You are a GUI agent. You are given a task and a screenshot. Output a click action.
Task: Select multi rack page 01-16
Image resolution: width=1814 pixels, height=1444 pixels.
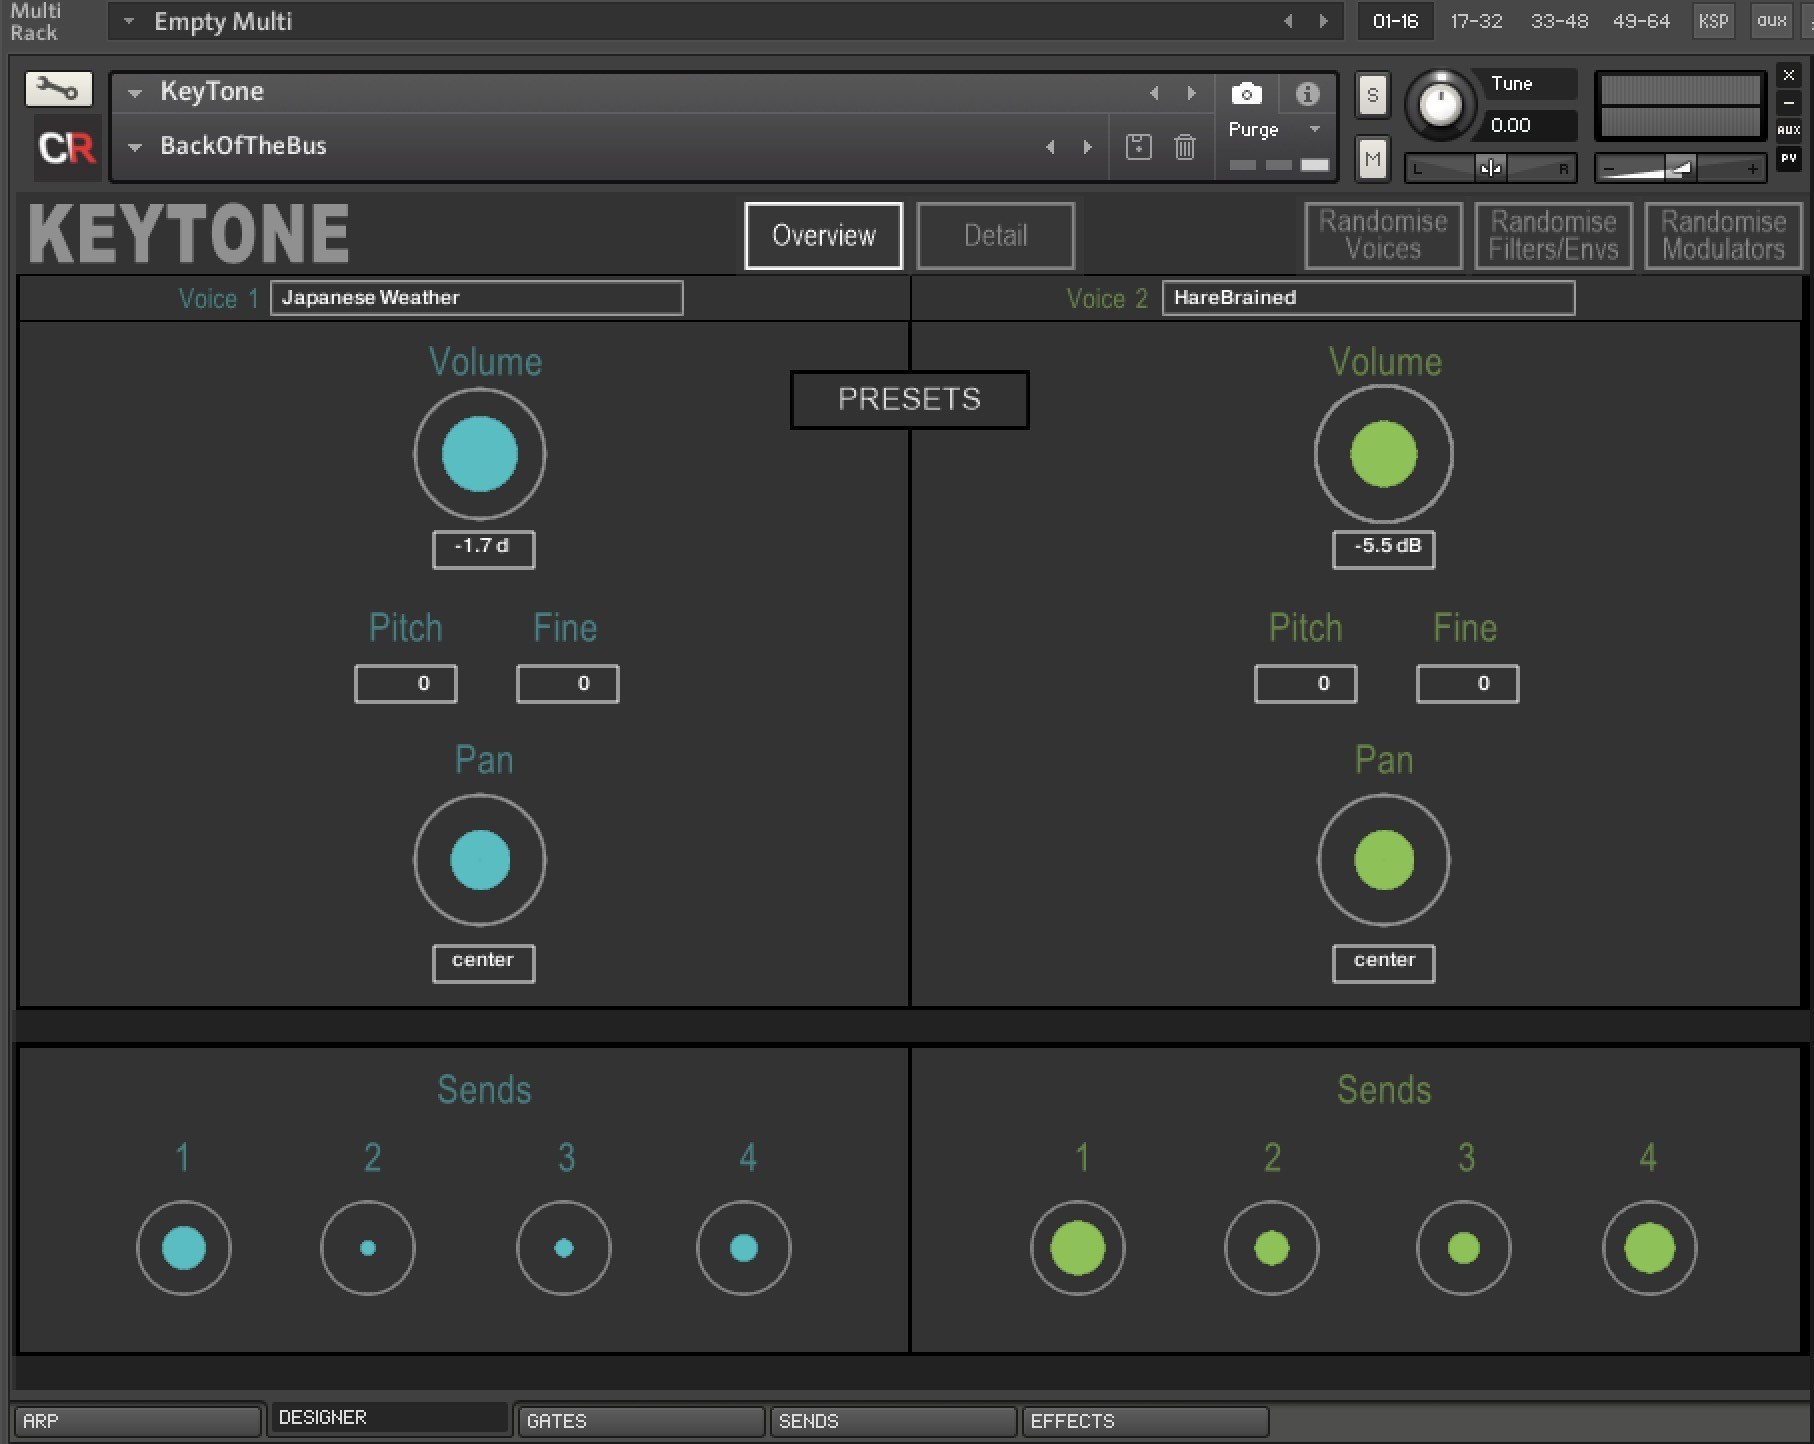click(1395, 21)
